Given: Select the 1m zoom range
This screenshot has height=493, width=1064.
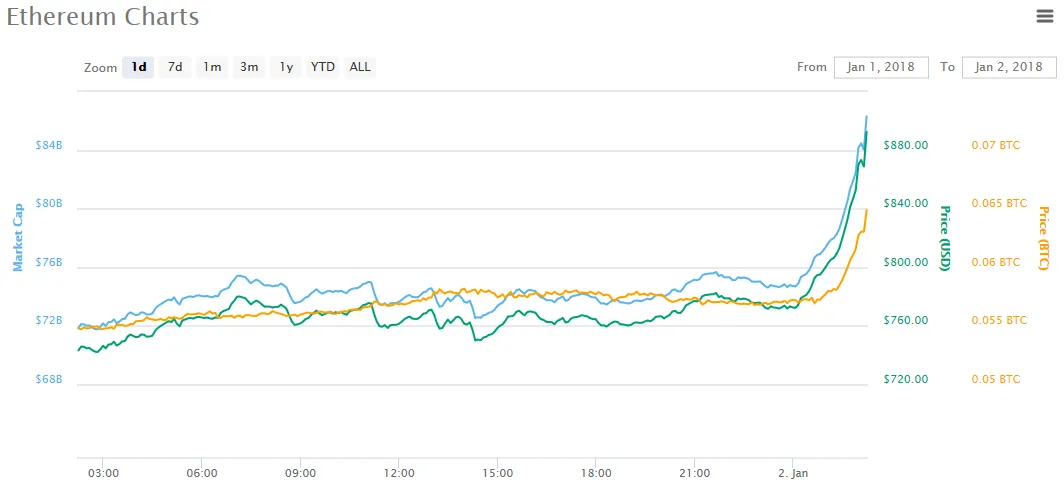Looking at the screenshot, I should point(212,67).
